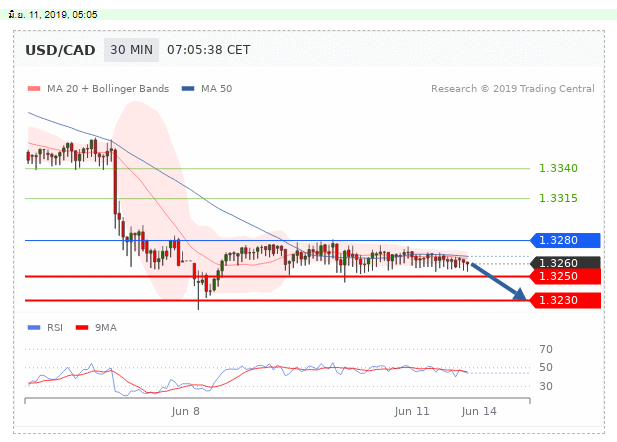The height and width of the screenshot is (442, 617).
Task: Click the blue RSI legend swatch
Action: (x=34, y=327)
